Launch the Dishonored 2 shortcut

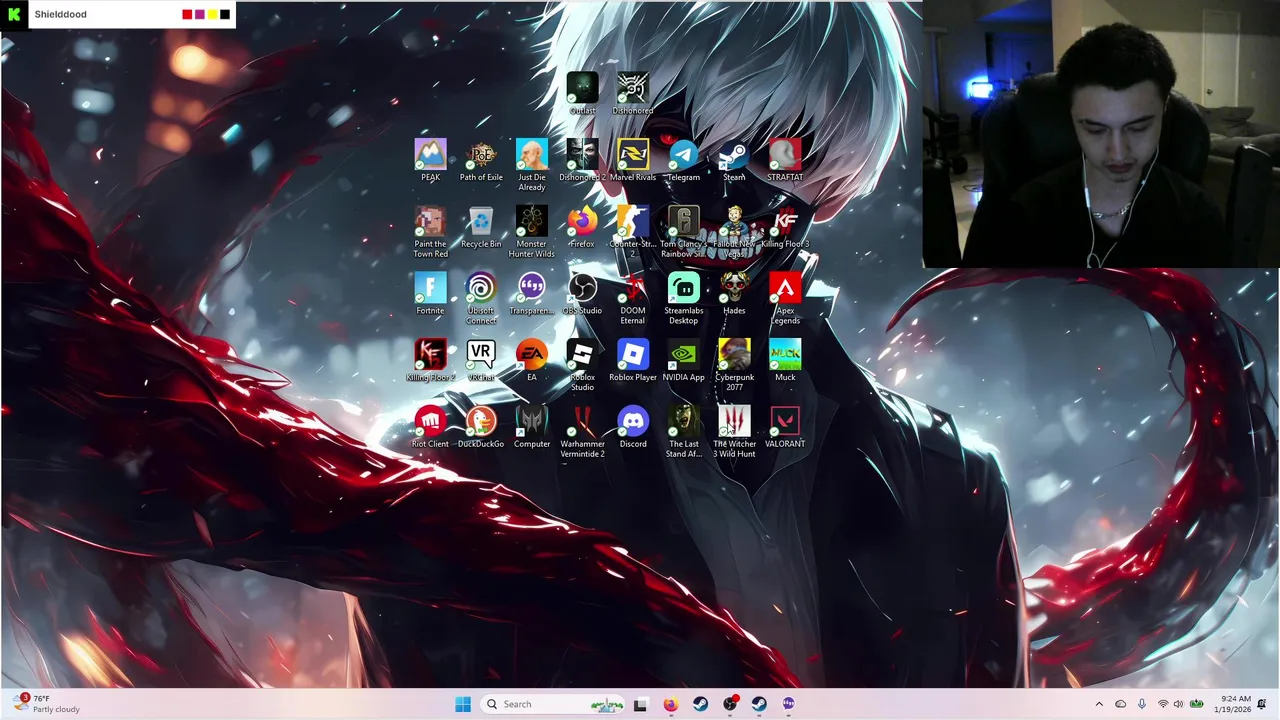tap(582, 160)
